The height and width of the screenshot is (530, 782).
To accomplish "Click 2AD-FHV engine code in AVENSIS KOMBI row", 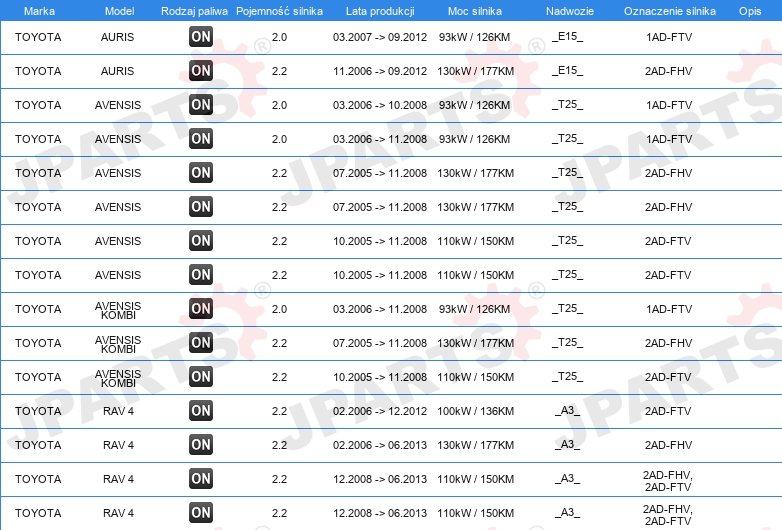I will (668, 343).
